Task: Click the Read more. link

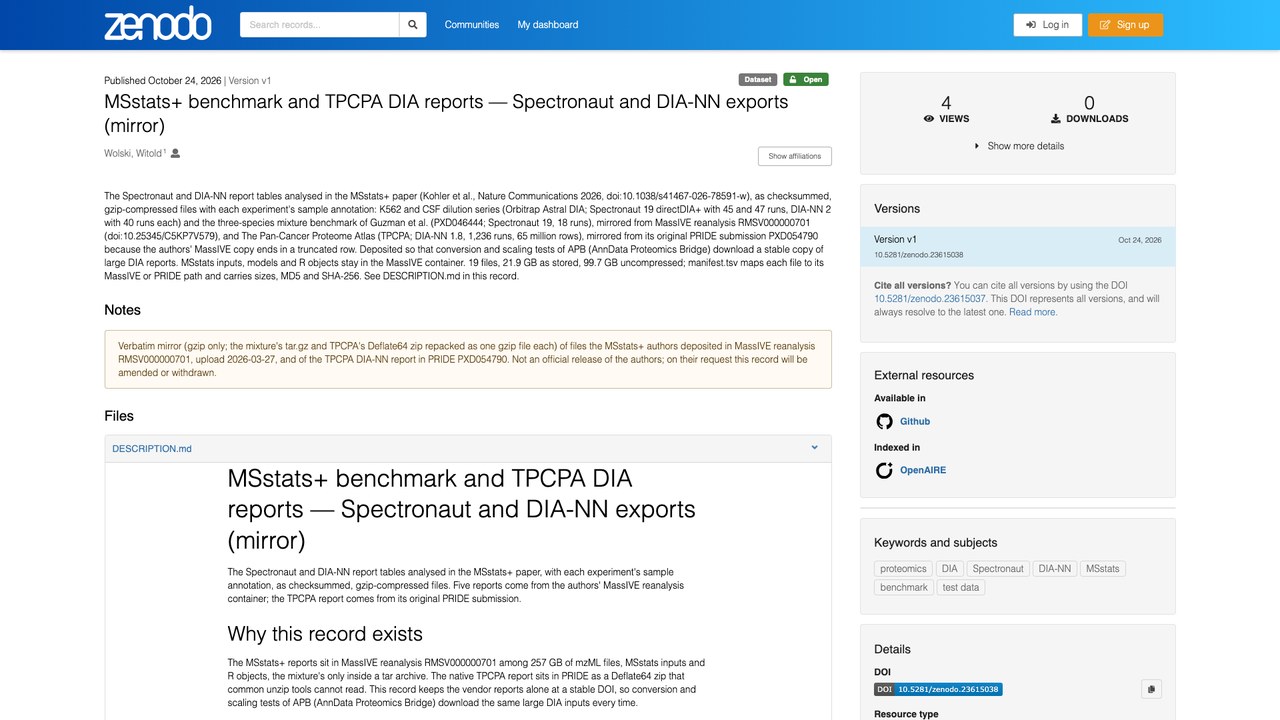Action: click(x=1033, y=312)
